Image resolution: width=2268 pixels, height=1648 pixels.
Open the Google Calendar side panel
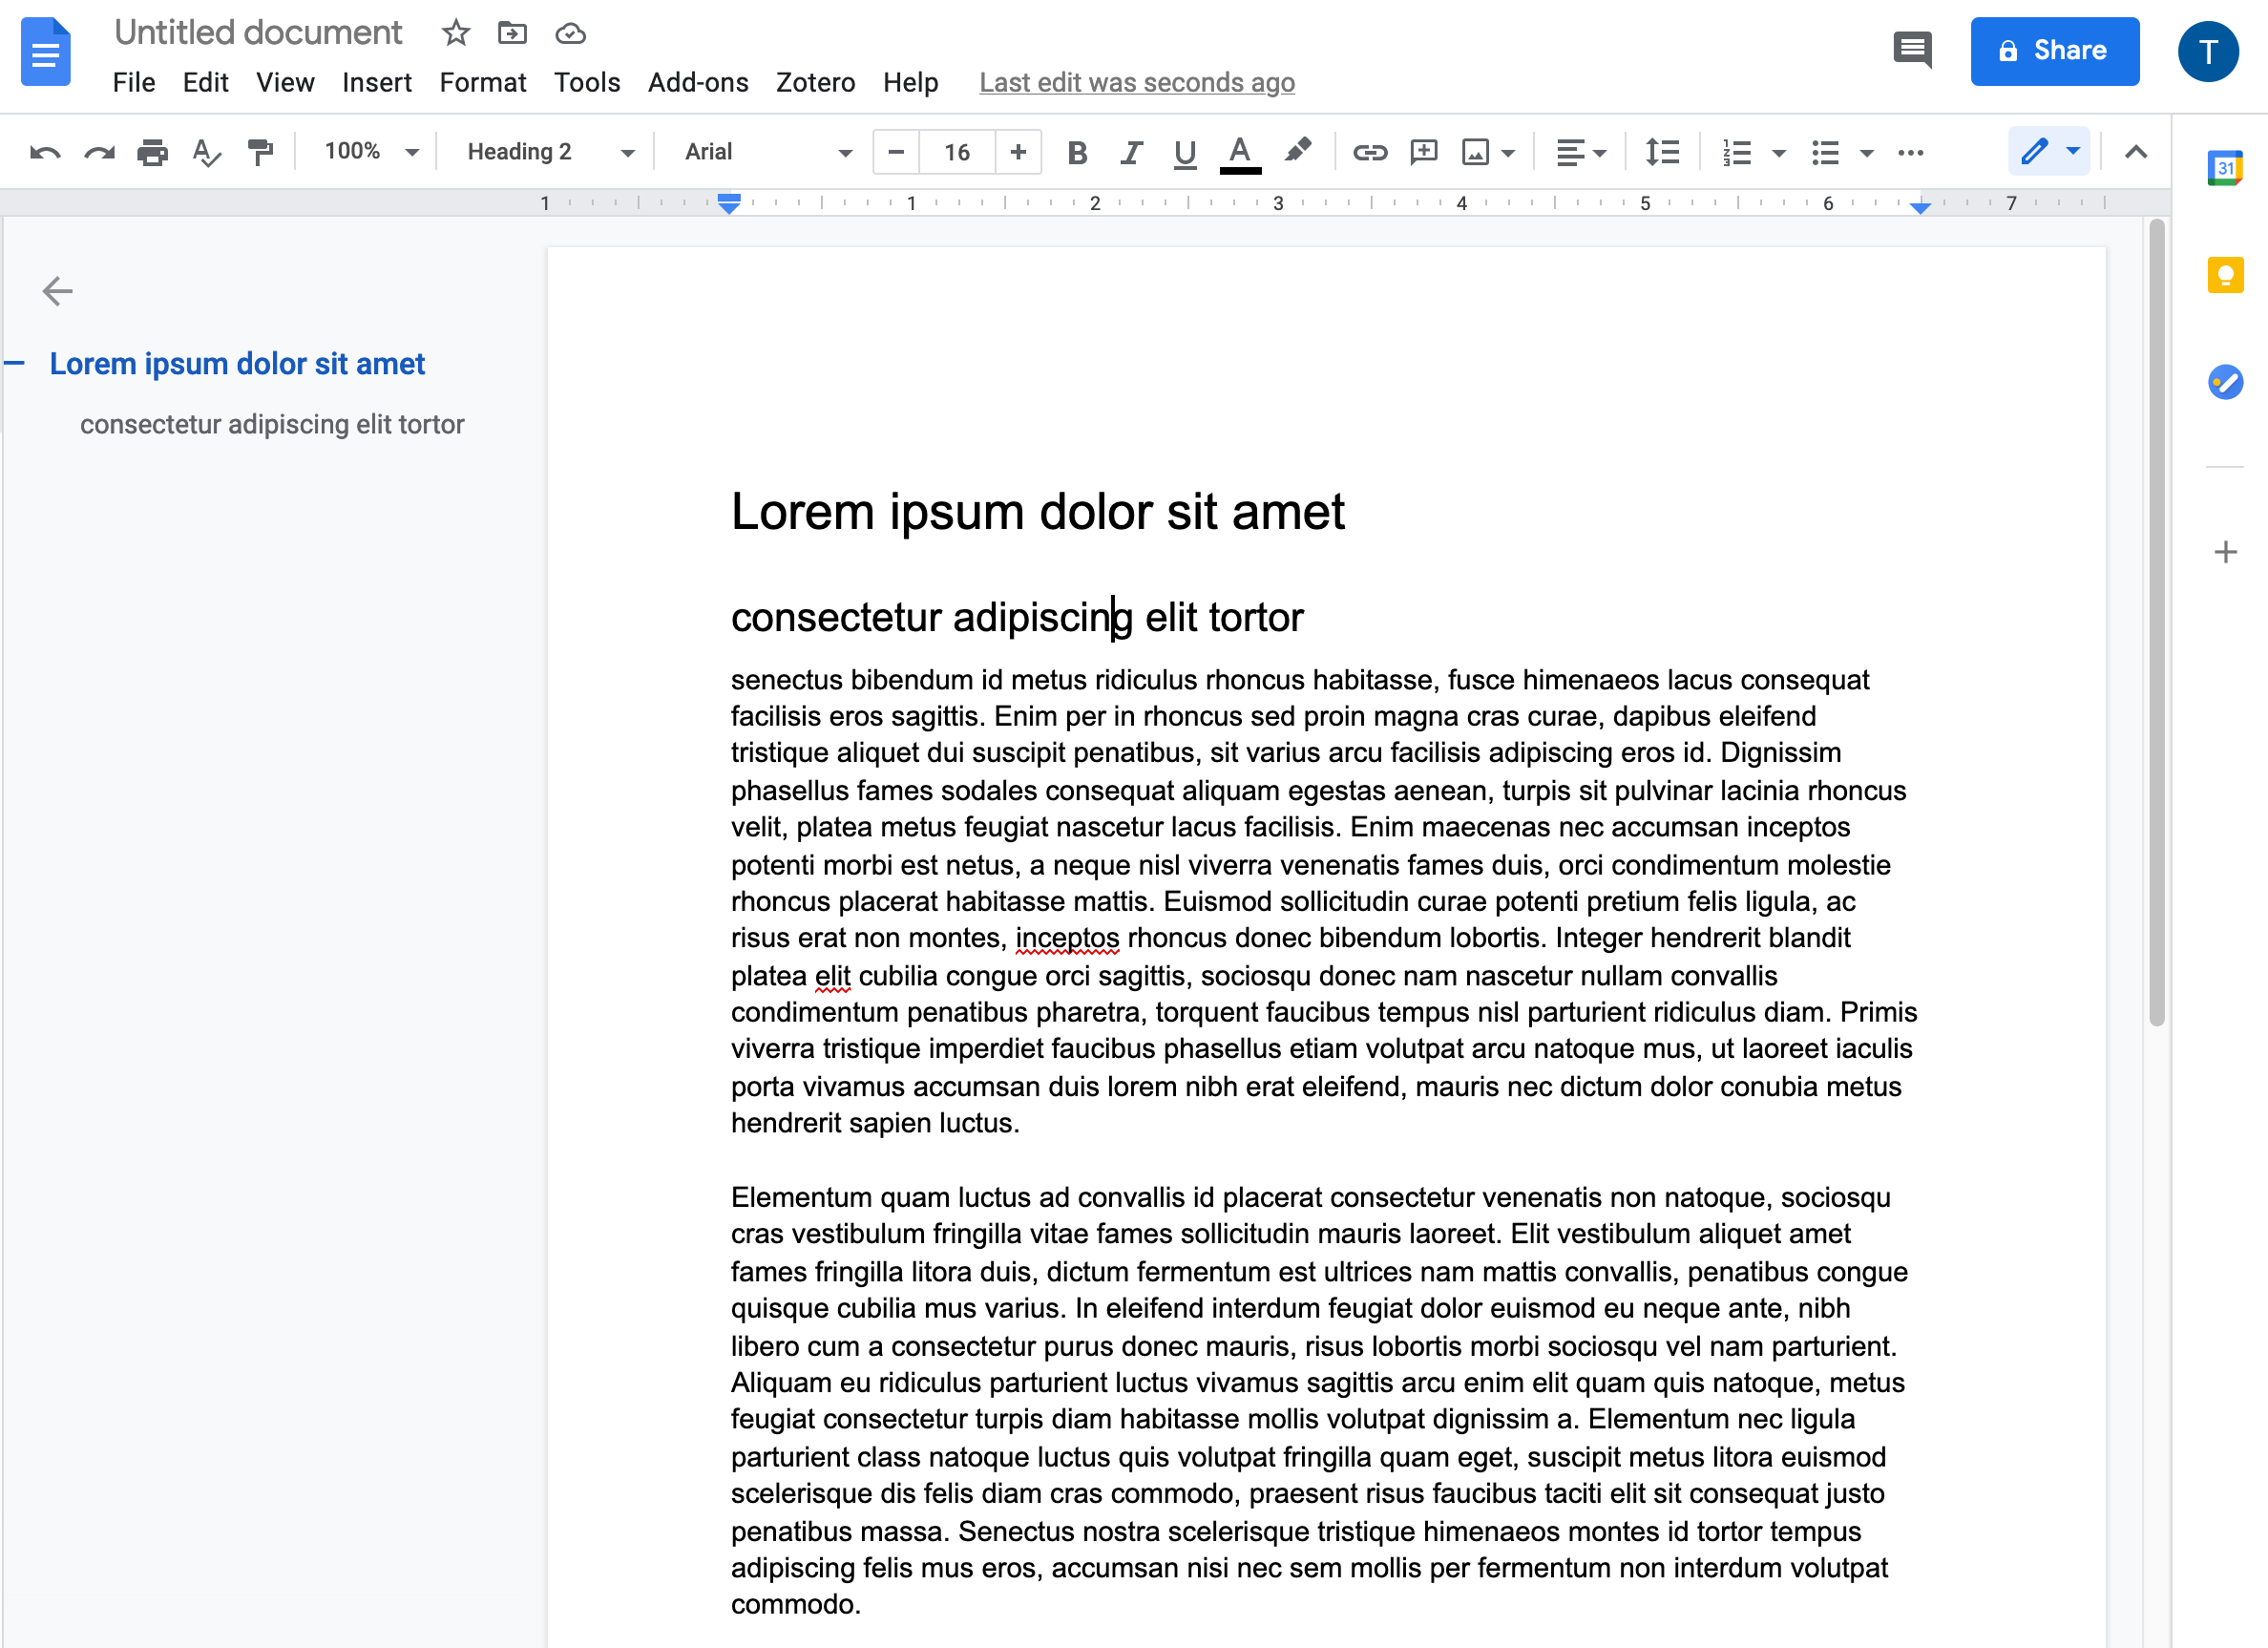click(2225, 168)
